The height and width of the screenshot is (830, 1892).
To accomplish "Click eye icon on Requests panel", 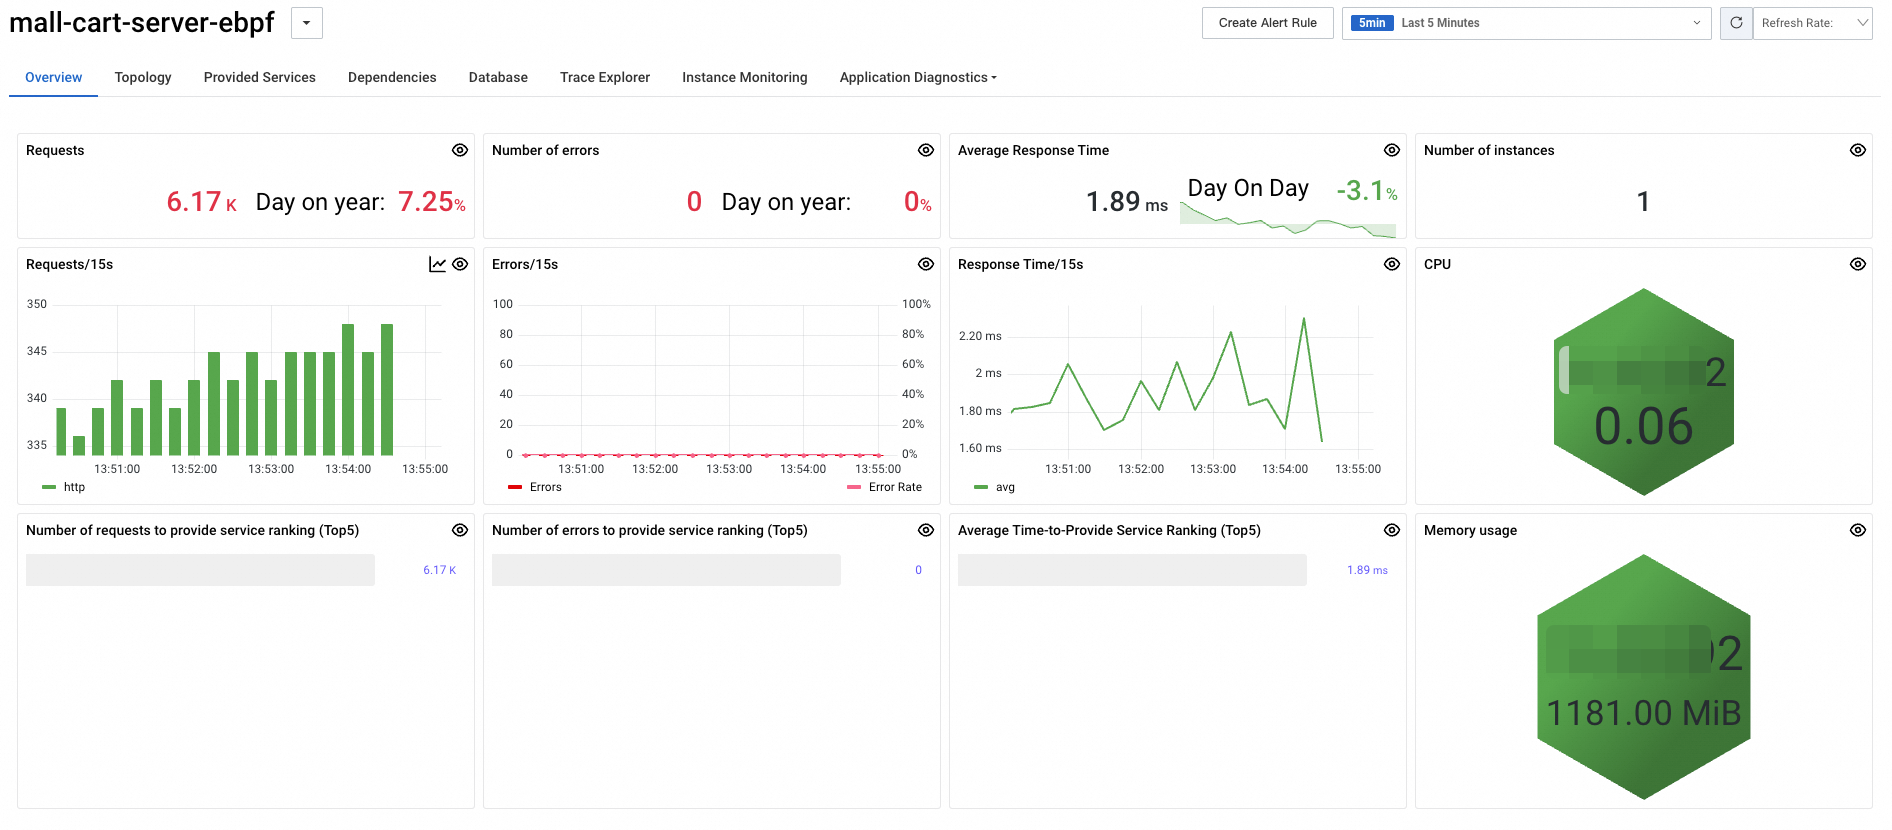I will pos(460,150).
